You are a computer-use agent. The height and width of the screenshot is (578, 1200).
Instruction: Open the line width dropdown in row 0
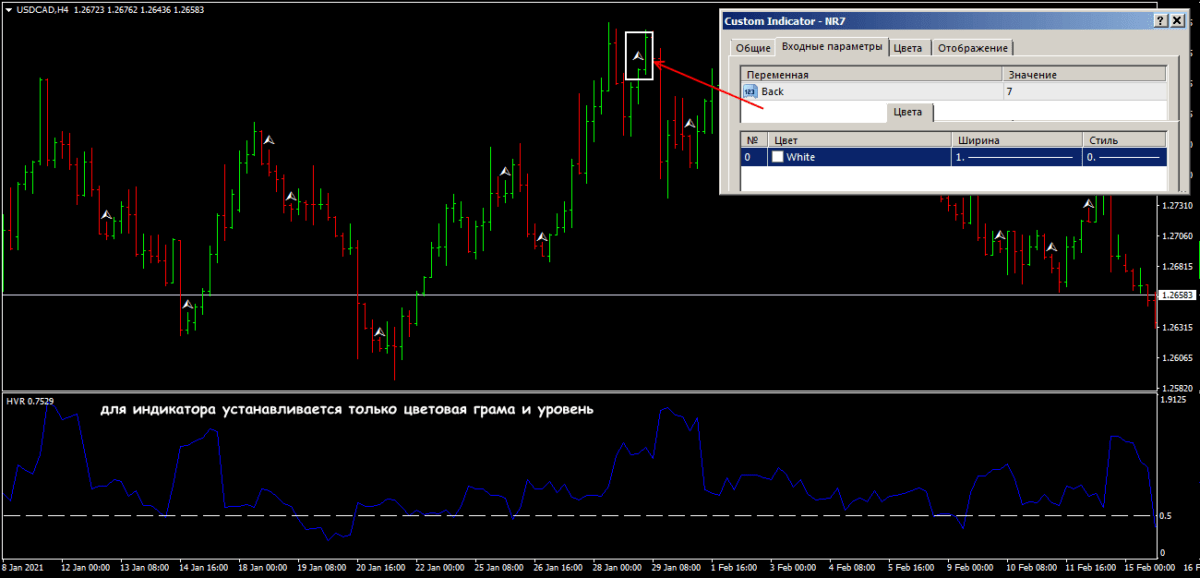[1015, 157]
